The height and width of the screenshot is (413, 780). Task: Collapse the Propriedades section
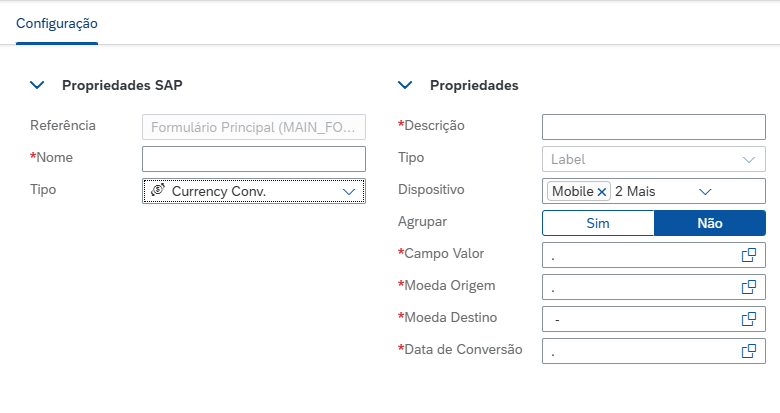tap(405, 86)
